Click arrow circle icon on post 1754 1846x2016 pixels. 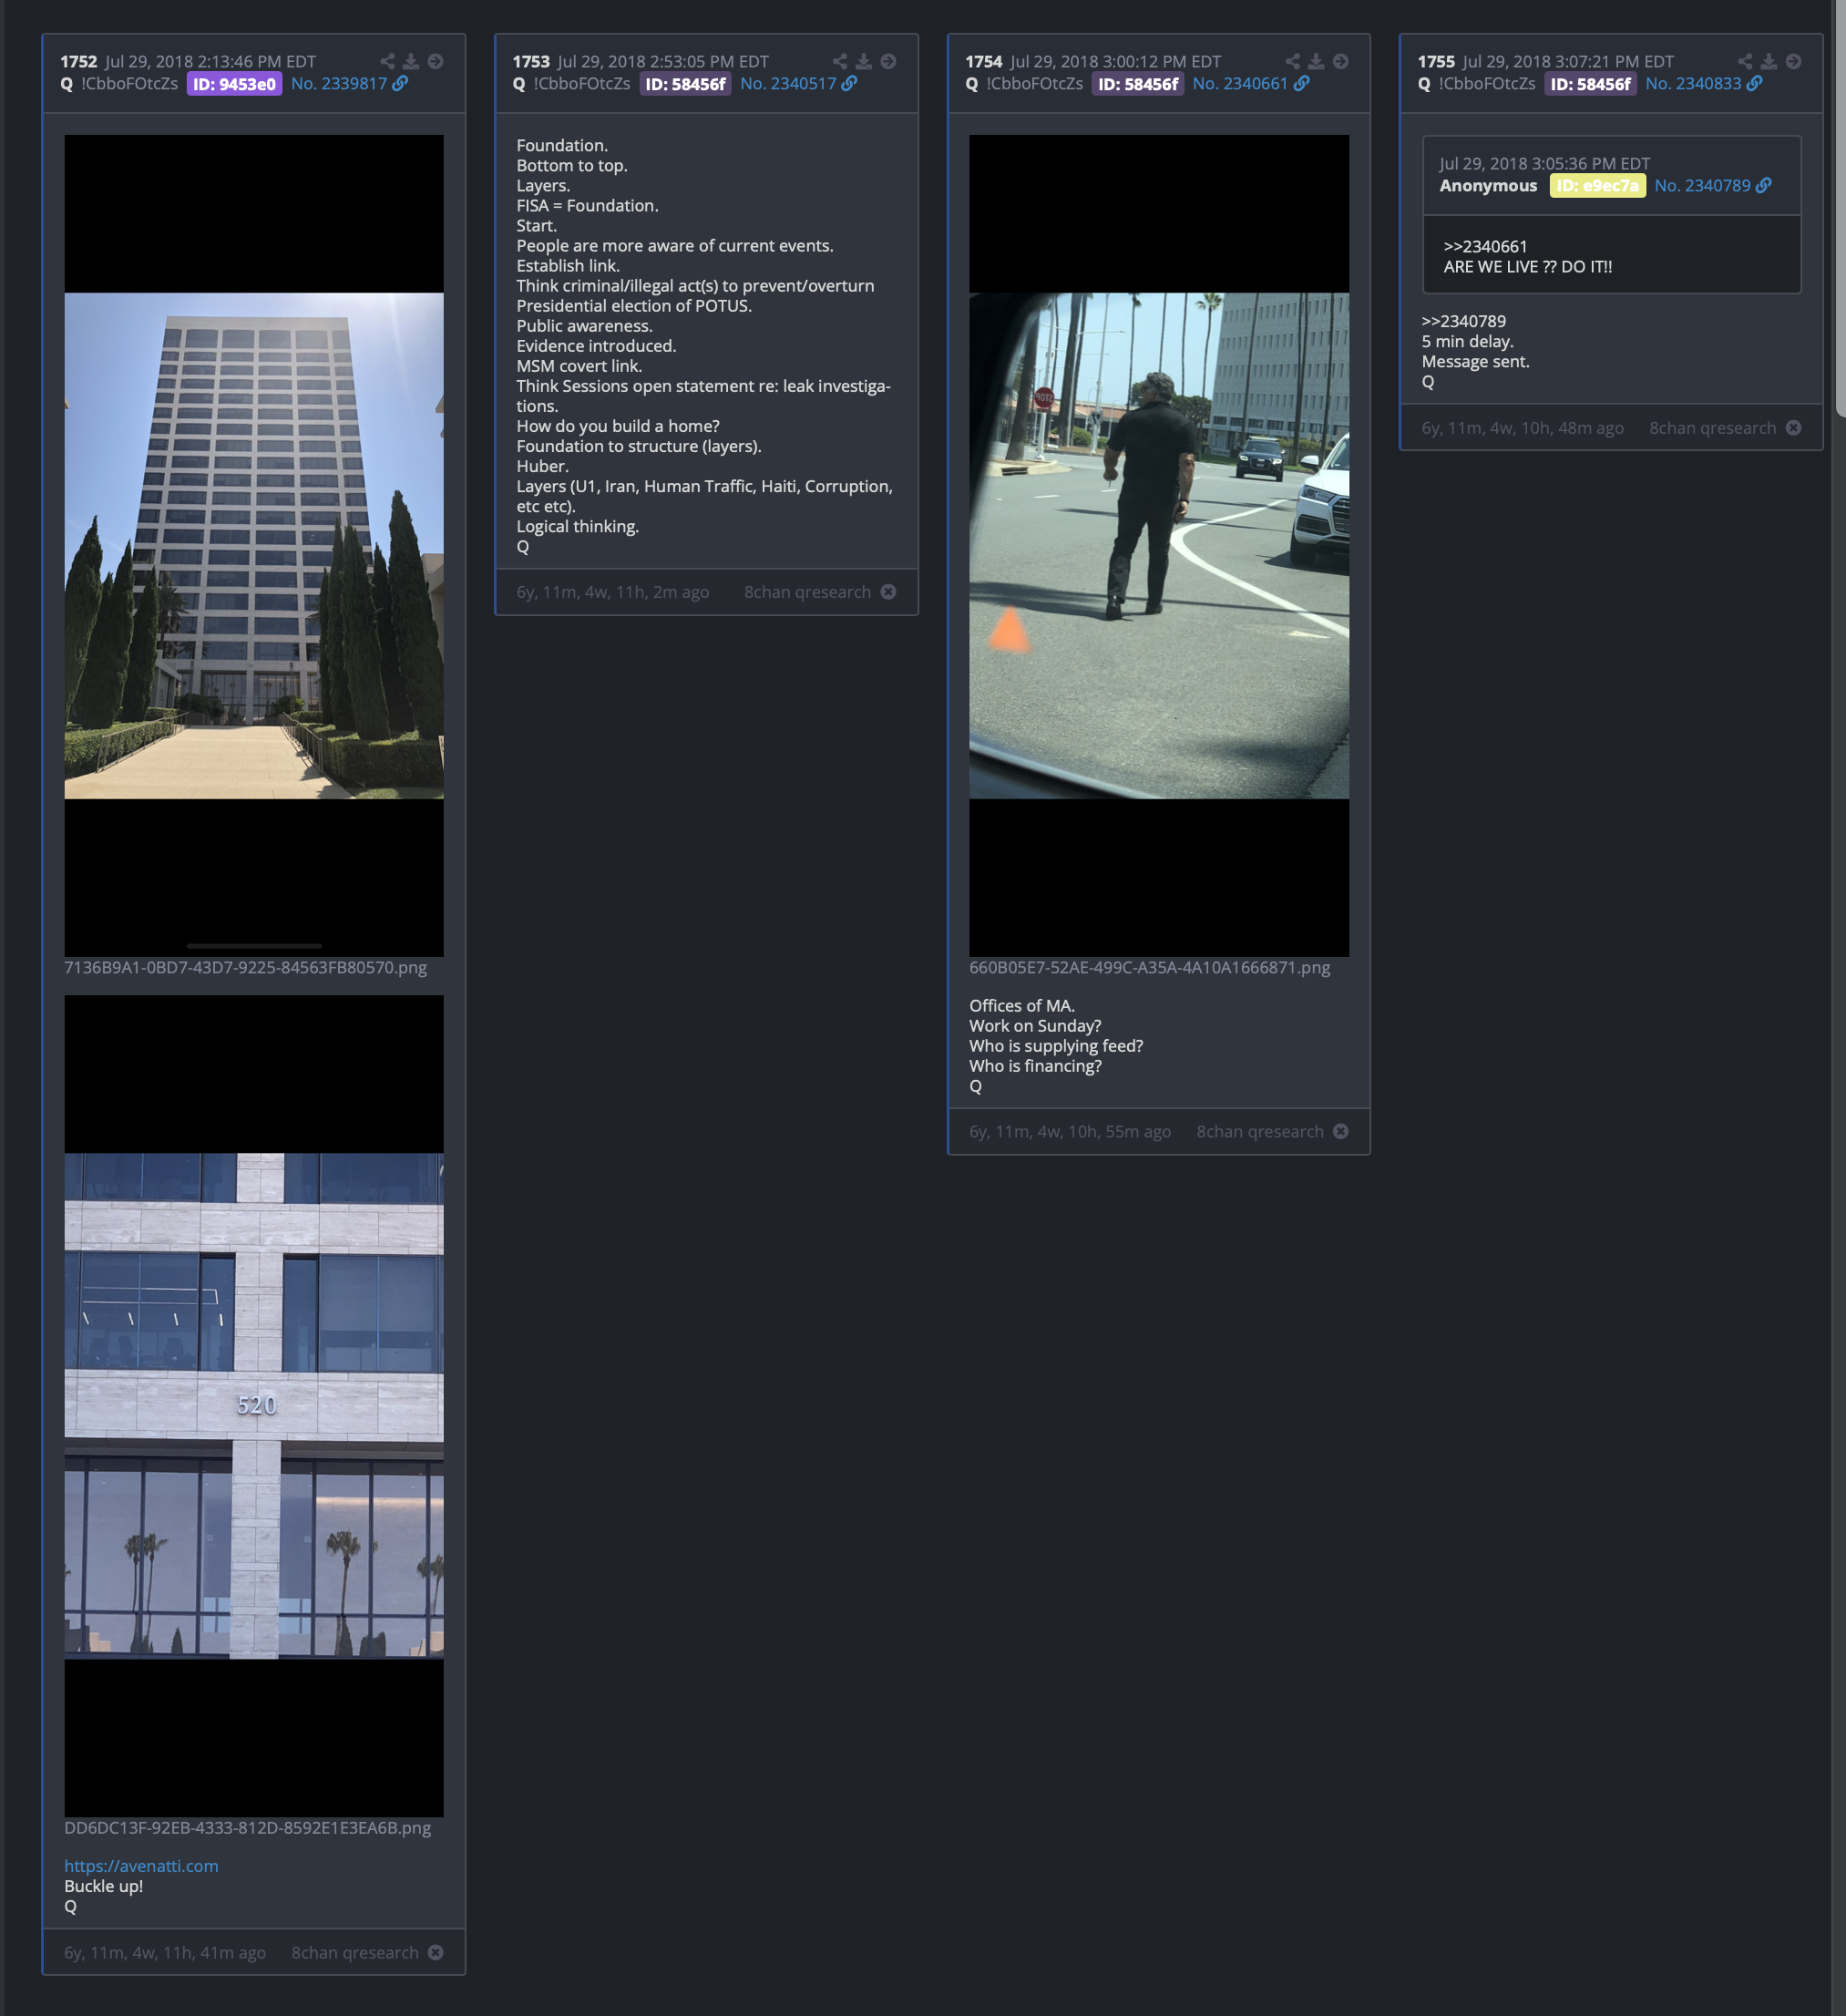point(1341,61)
